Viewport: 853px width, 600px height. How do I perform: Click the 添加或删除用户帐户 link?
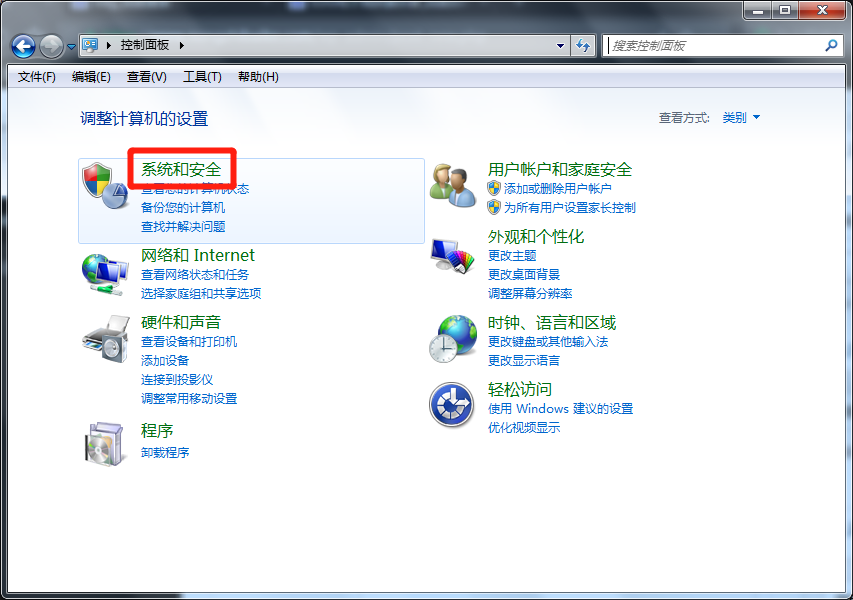click(x=558, y=189)
